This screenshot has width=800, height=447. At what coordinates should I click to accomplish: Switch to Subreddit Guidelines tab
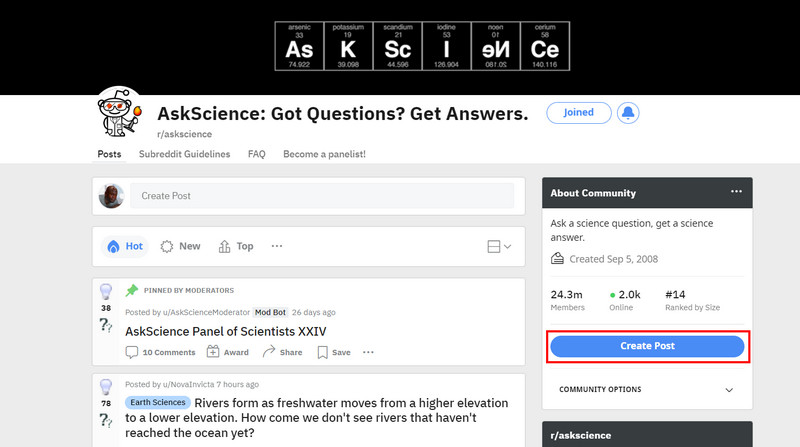[x=184, y=155]
